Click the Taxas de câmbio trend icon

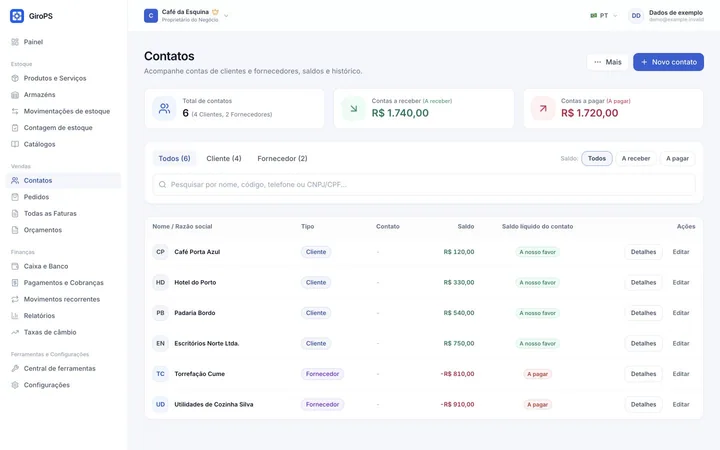pyautogui.click(x=15, y=332)
